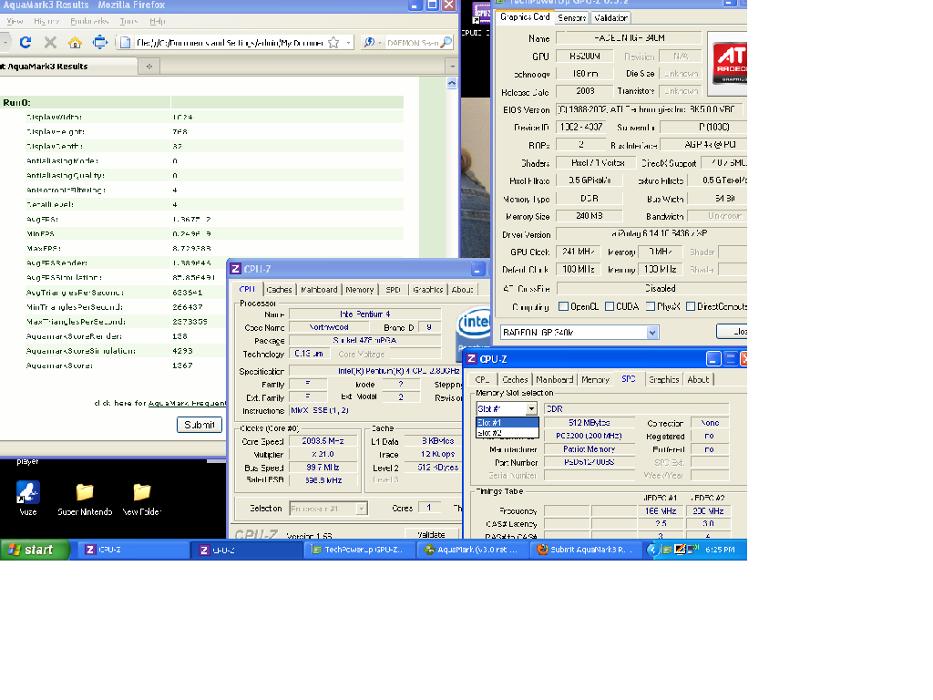Open the History menu in Firefox

click(46, 21)
